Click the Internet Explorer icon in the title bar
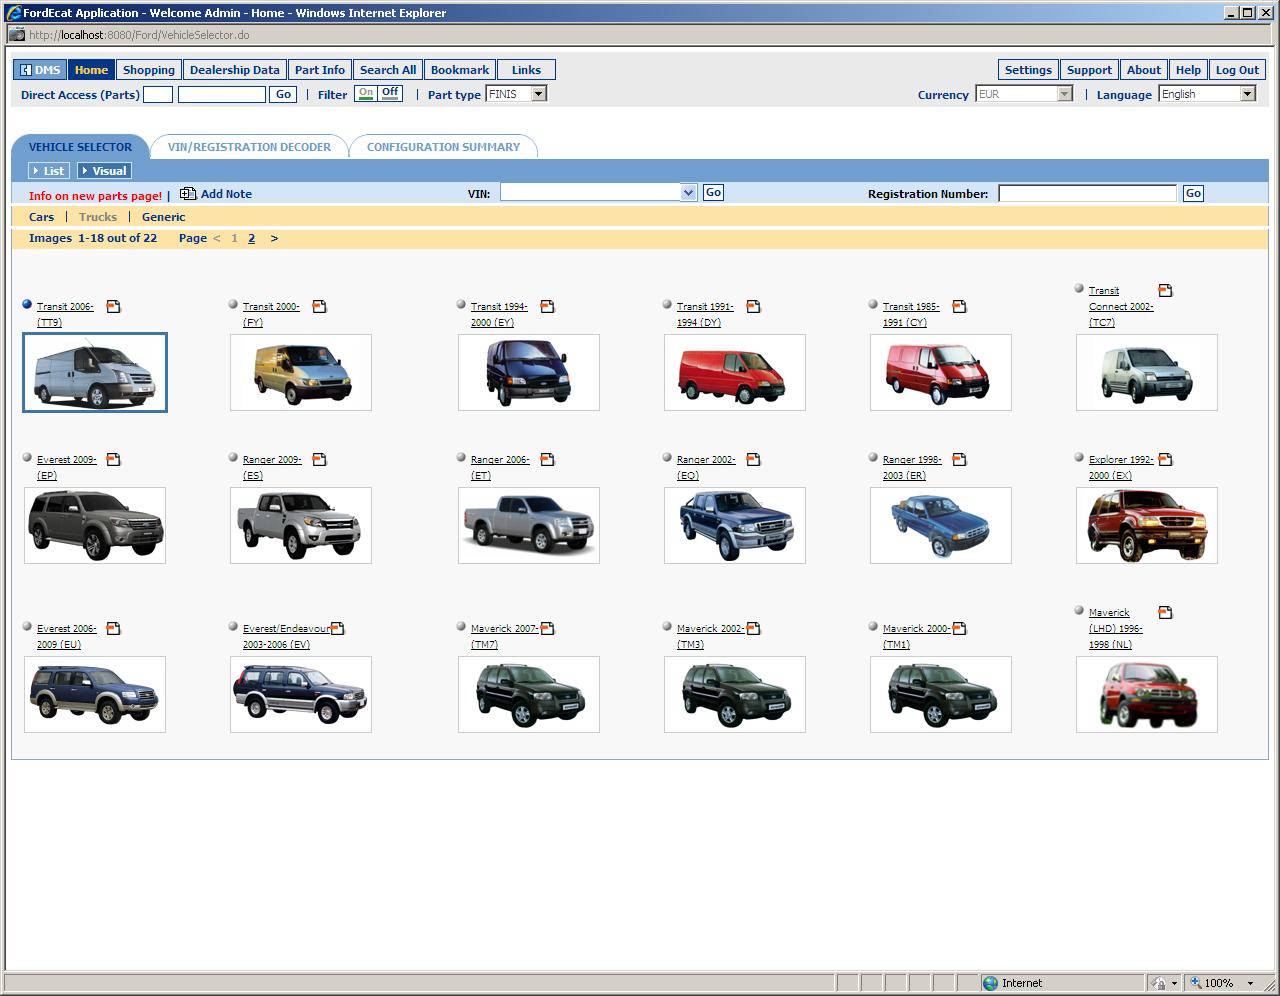The width and height of the screenshot is (1280, 996). click(13, 13)
